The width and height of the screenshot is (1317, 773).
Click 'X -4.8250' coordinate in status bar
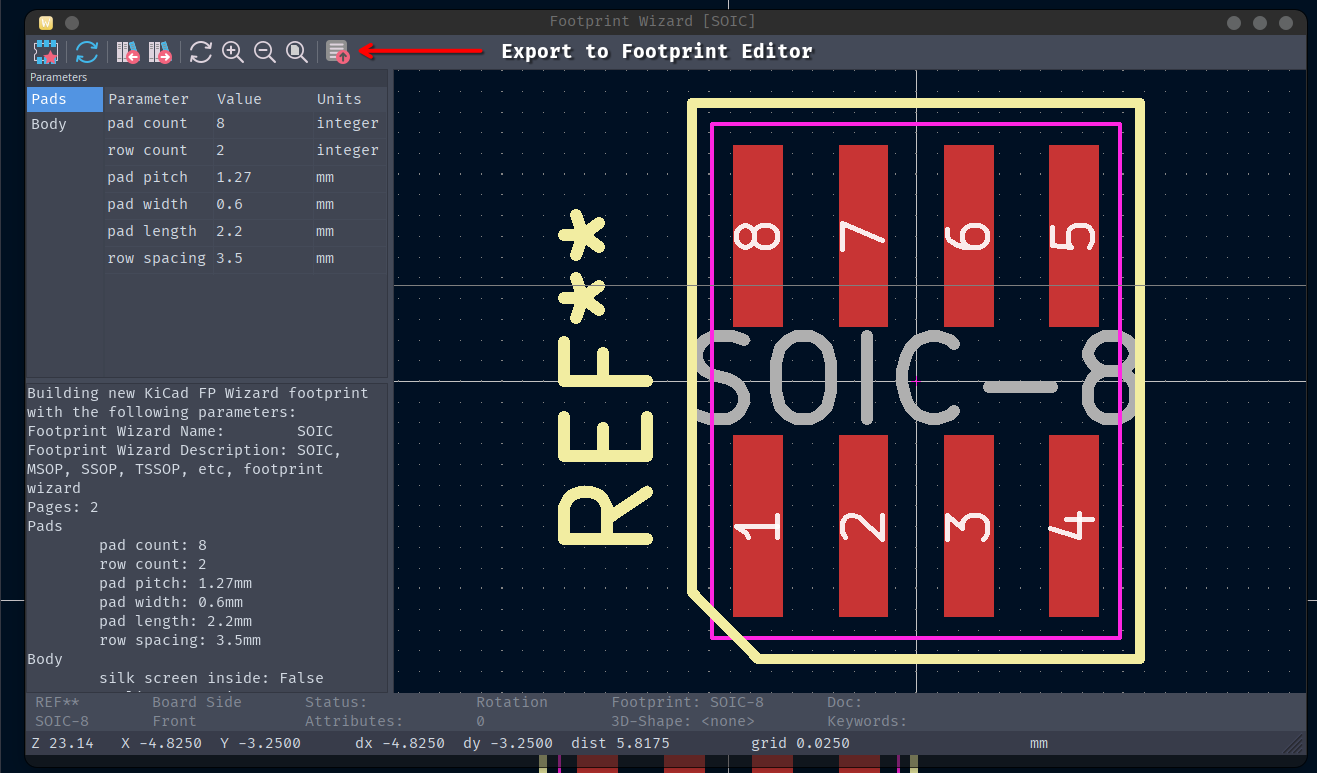[x=161, y=743]
